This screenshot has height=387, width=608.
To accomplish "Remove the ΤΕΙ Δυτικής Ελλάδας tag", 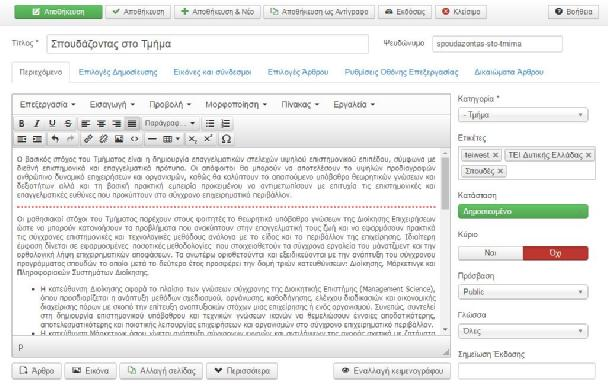I will click(588, 155).
